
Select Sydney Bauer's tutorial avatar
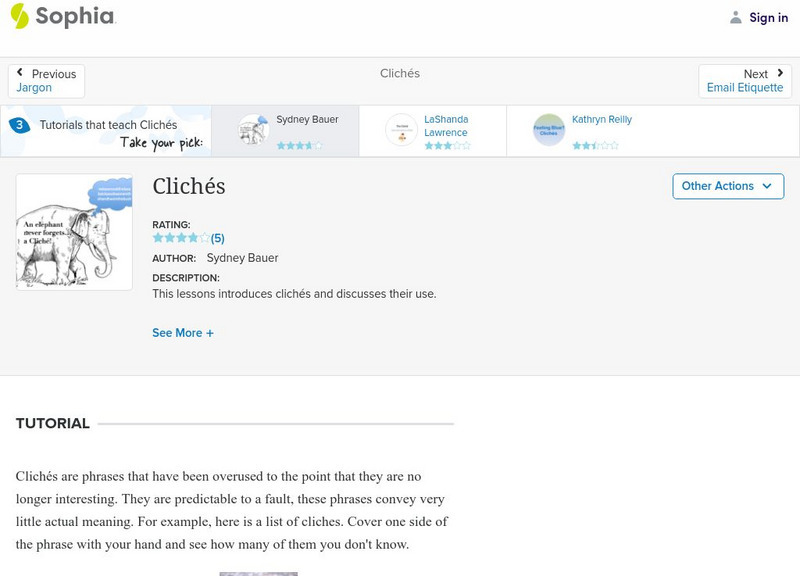coord(254,129)
